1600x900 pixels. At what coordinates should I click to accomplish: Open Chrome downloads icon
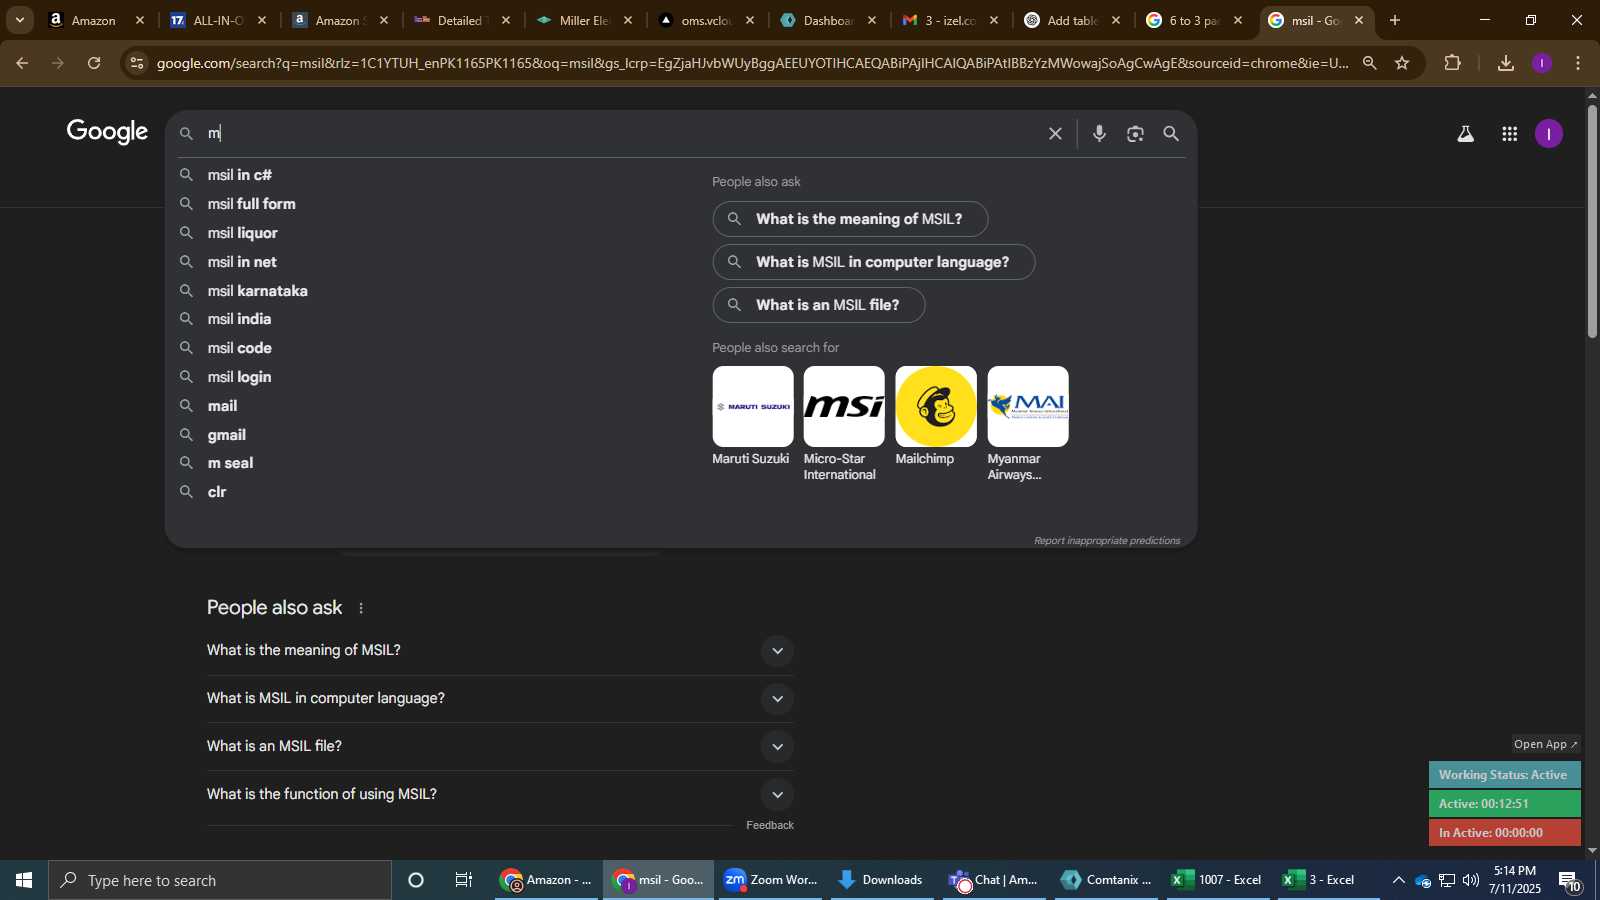(x=1506, y=63)
